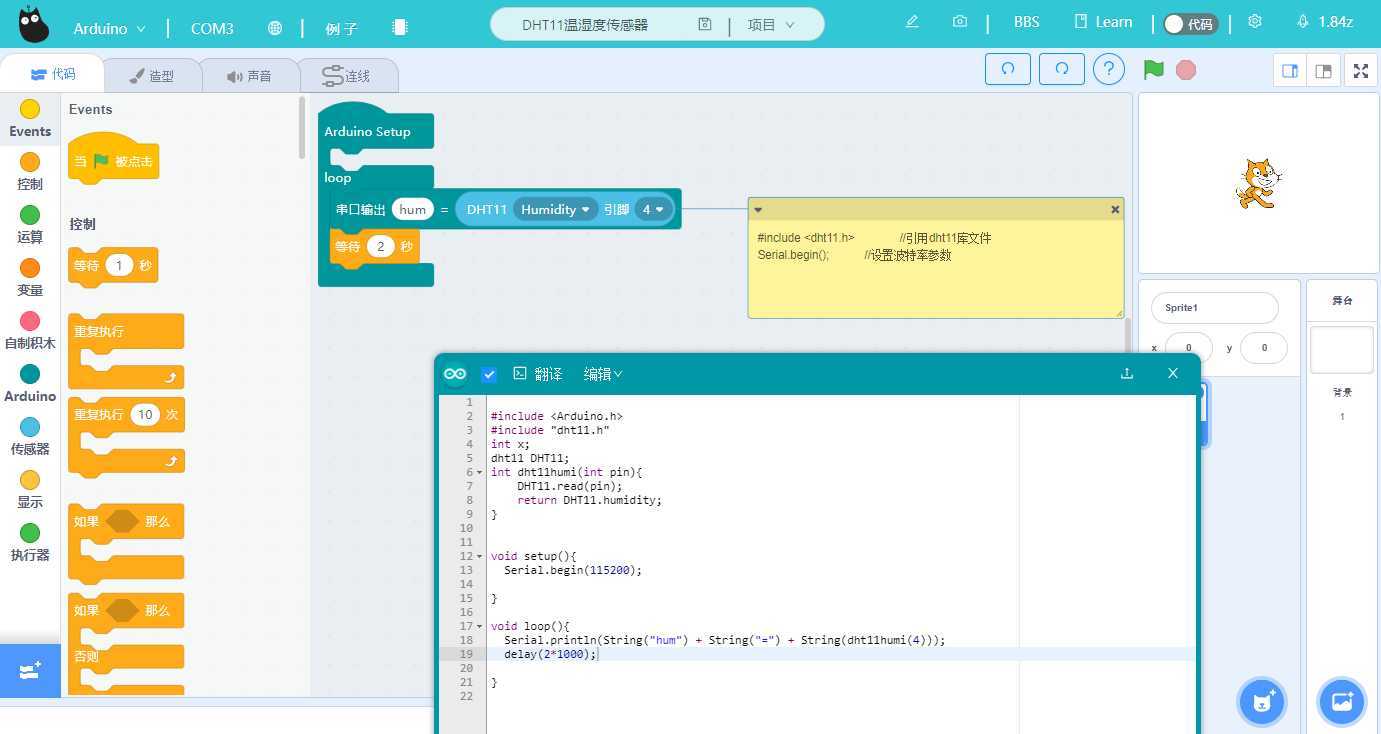Click the 2 seconds value in 等待 block
1381x734 pixels.
pos(380,246)
